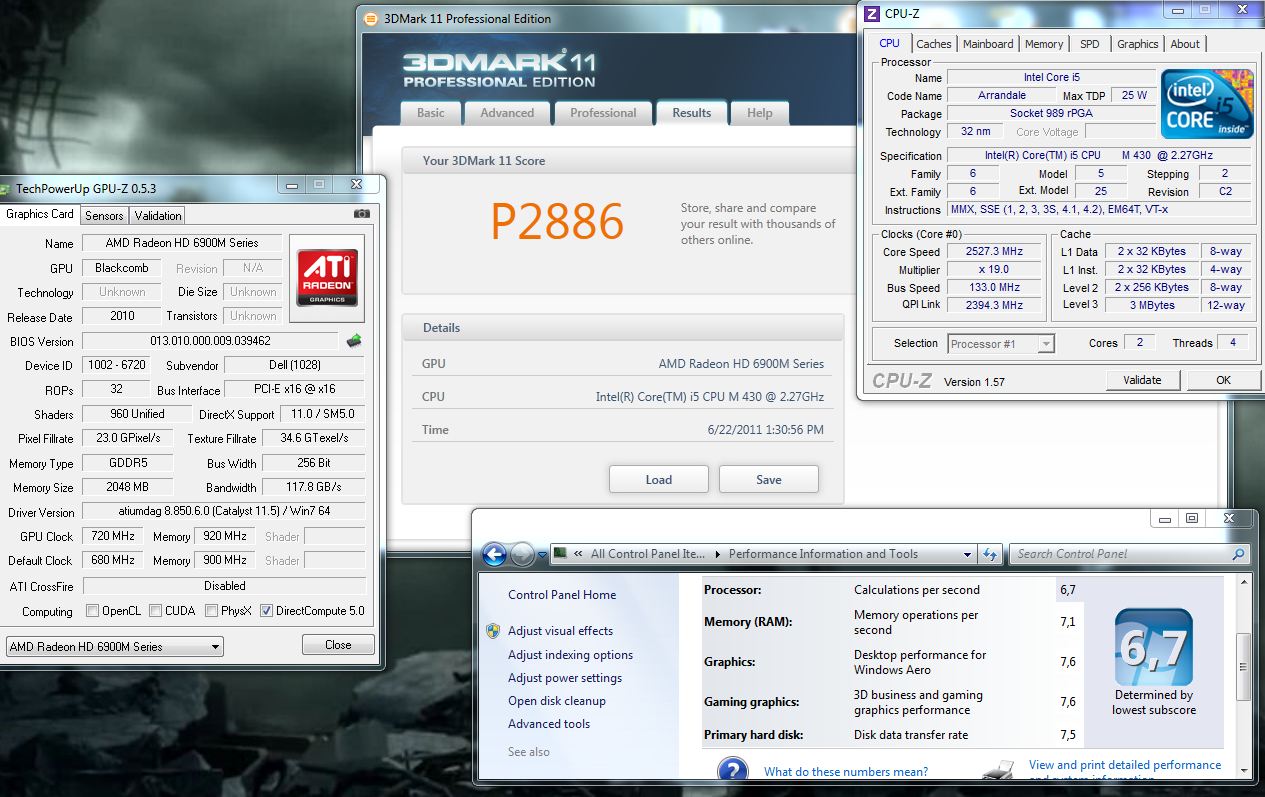Click the ATI Radeon Graphics logo

tap(326, 278)
